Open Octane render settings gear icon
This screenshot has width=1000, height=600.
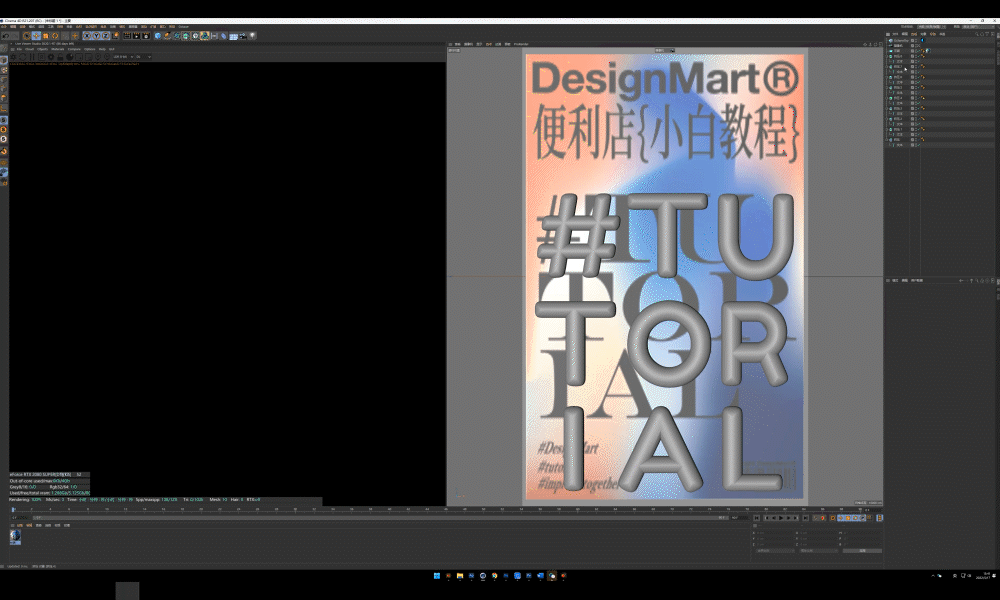pyautogui.click(x=51, y=57)
